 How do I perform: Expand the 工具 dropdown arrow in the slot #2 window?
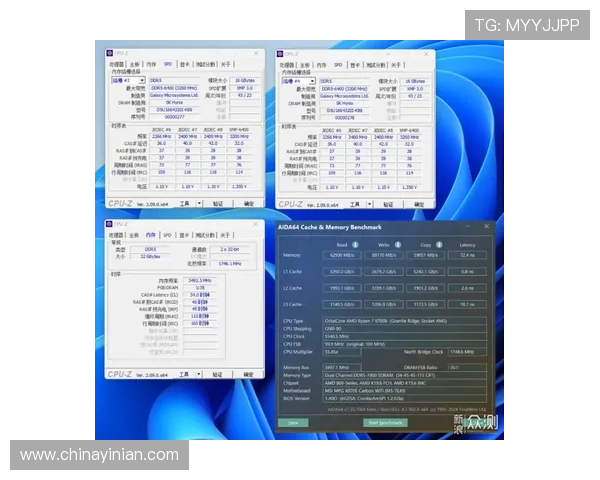(198, 203)
